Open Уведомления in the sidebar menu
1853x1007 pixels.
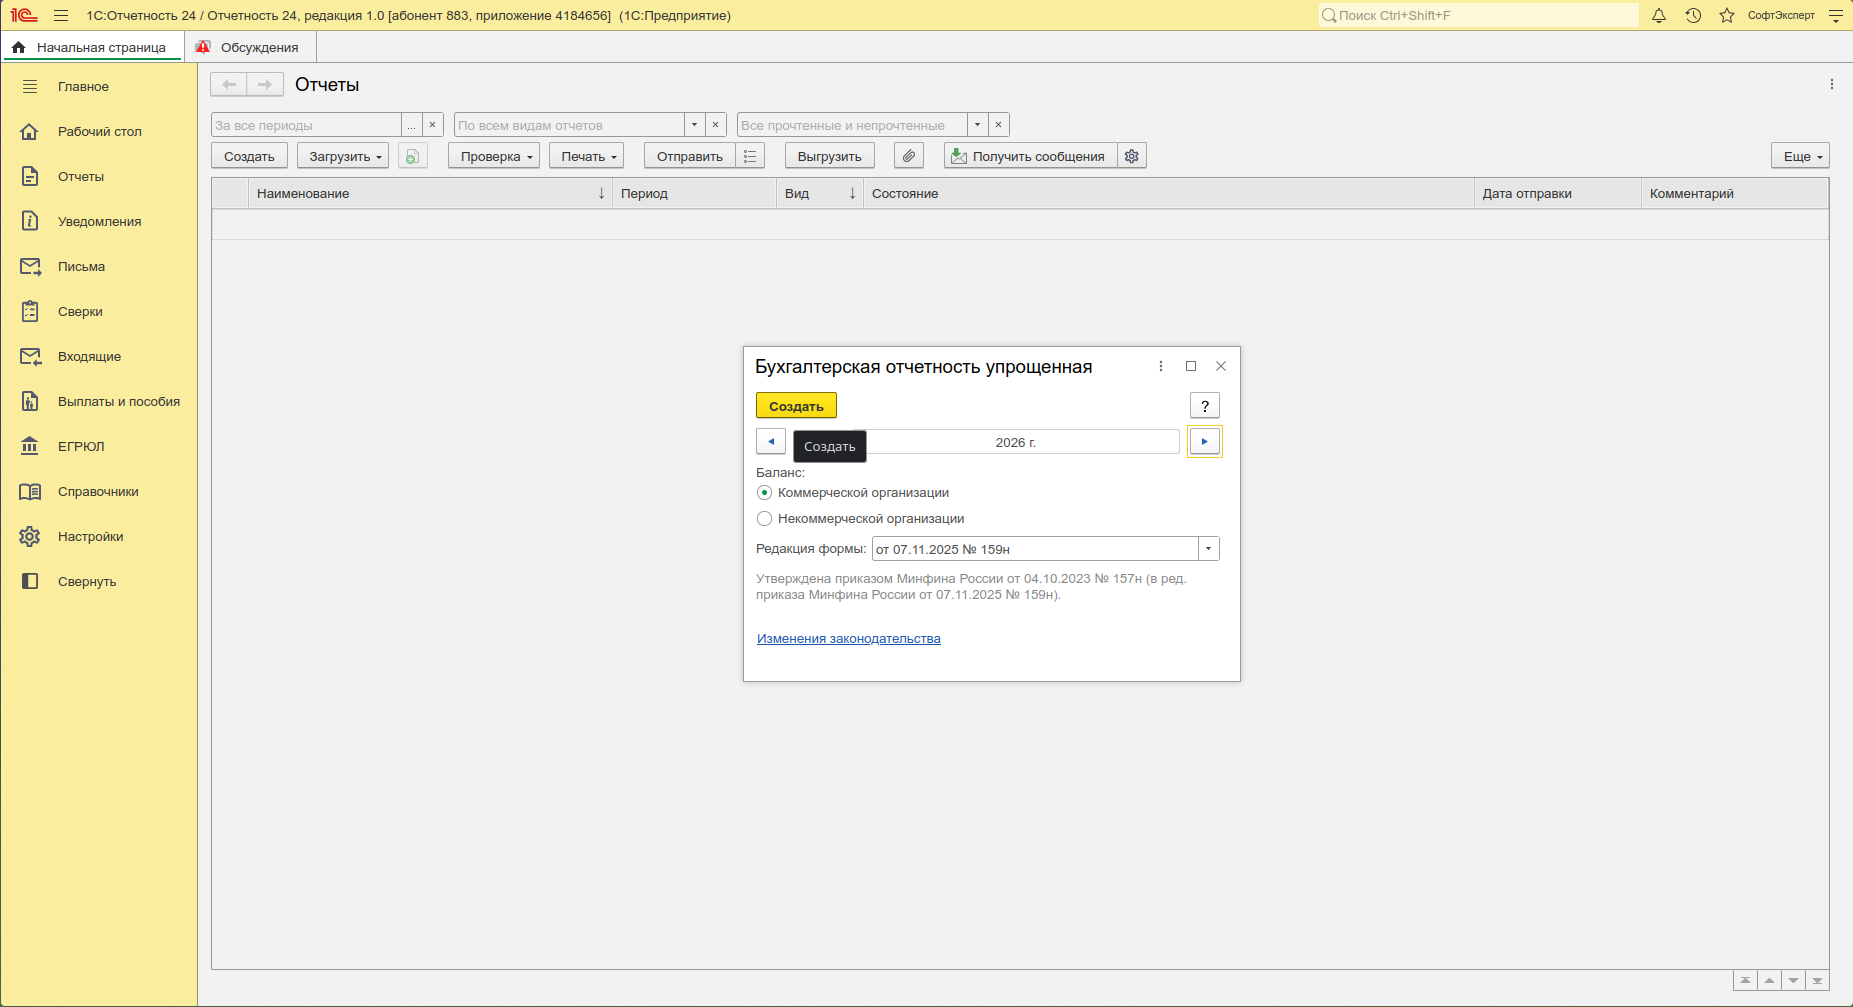(x=99, y=221)
